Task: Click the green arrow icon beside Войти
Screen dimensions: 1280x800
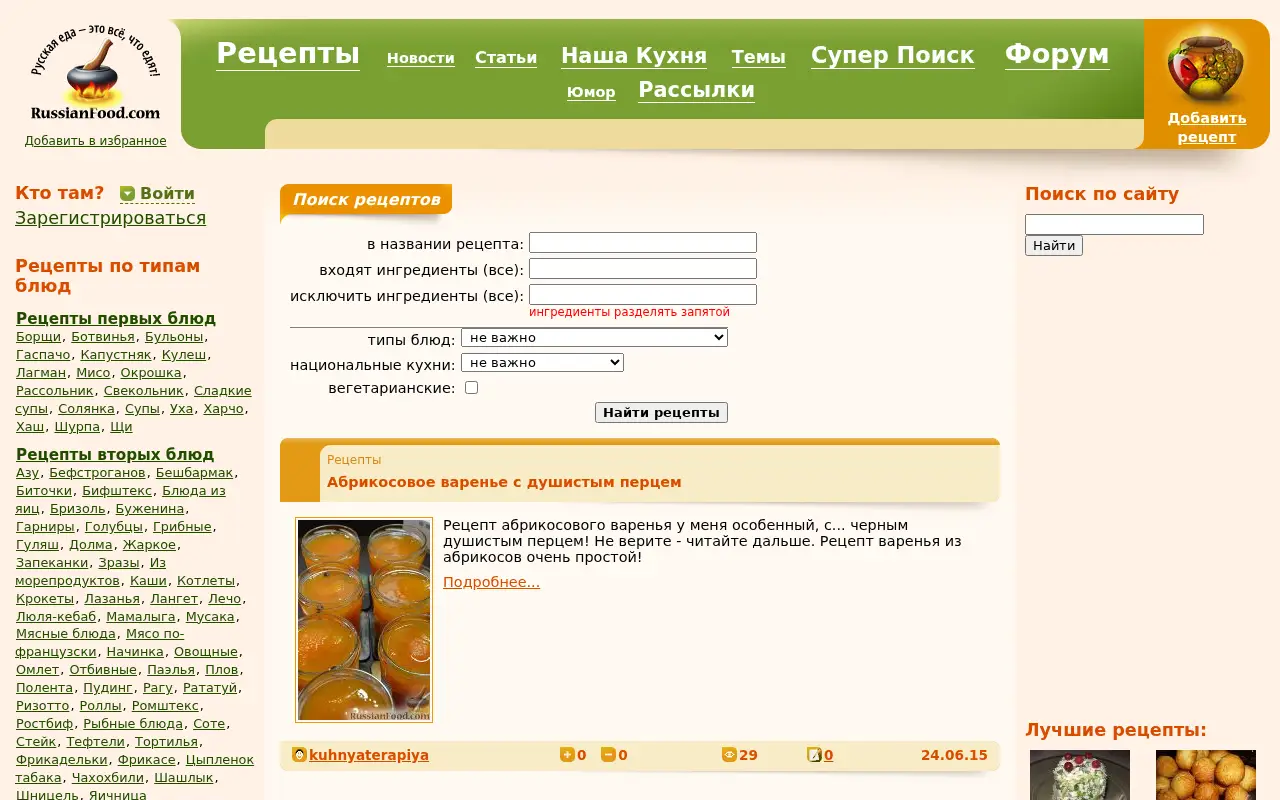Action: coord(127,194)
